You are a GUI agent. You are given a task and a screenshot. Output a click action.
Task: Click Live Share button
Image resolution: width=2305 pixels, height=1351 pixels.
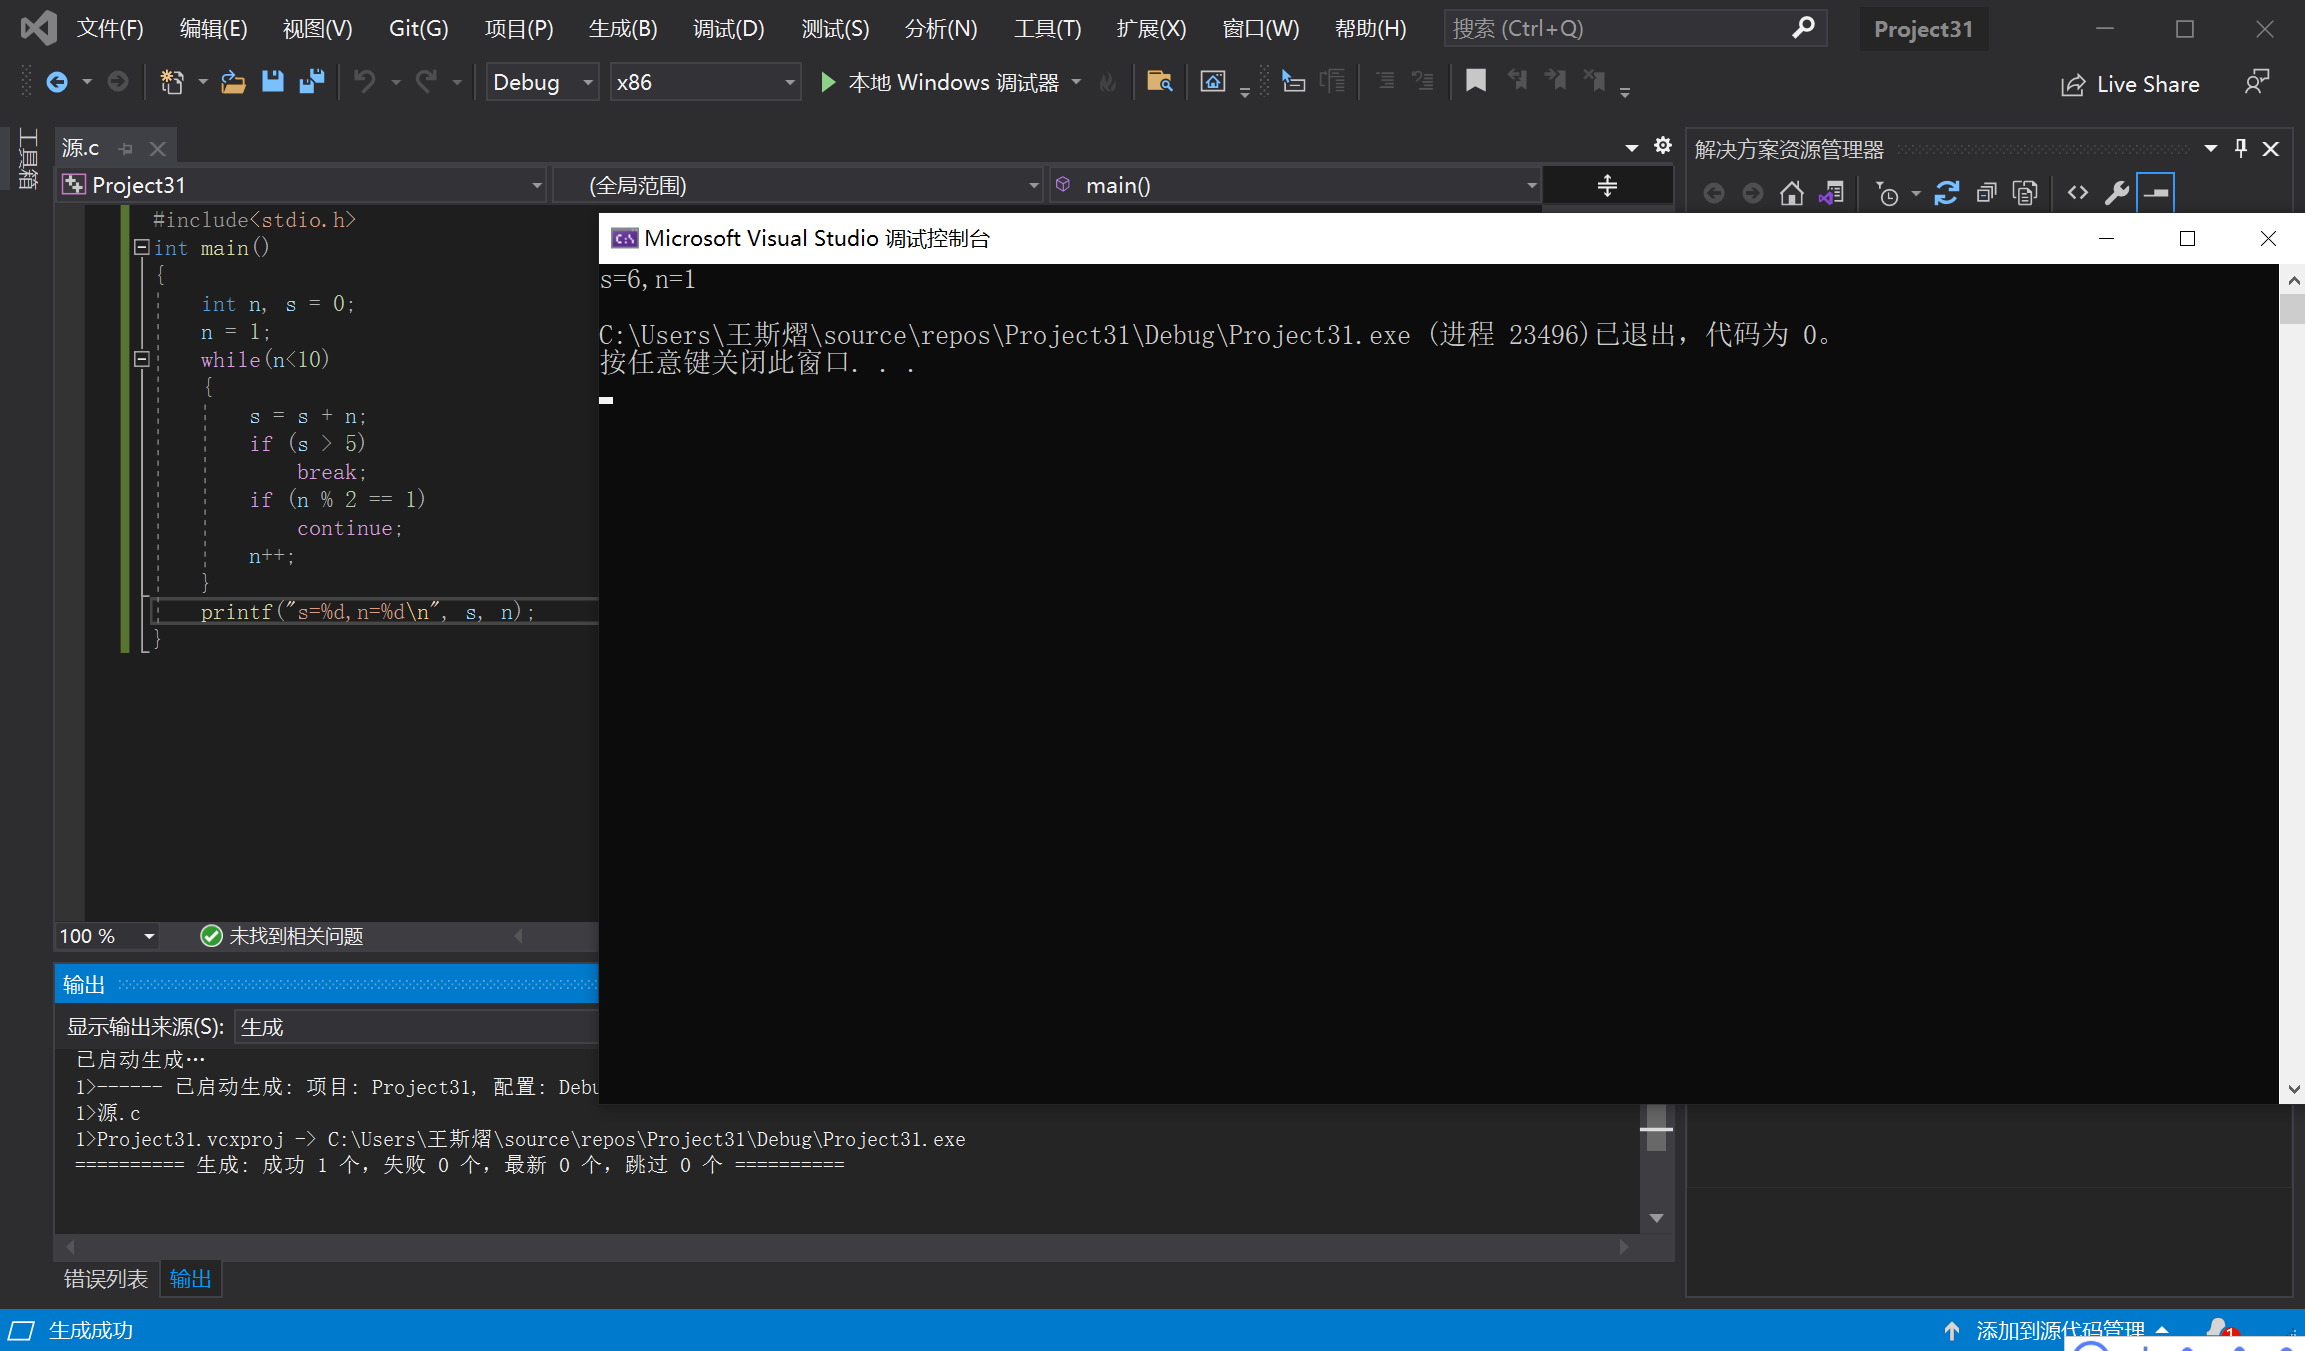[x=2130, y=84]
